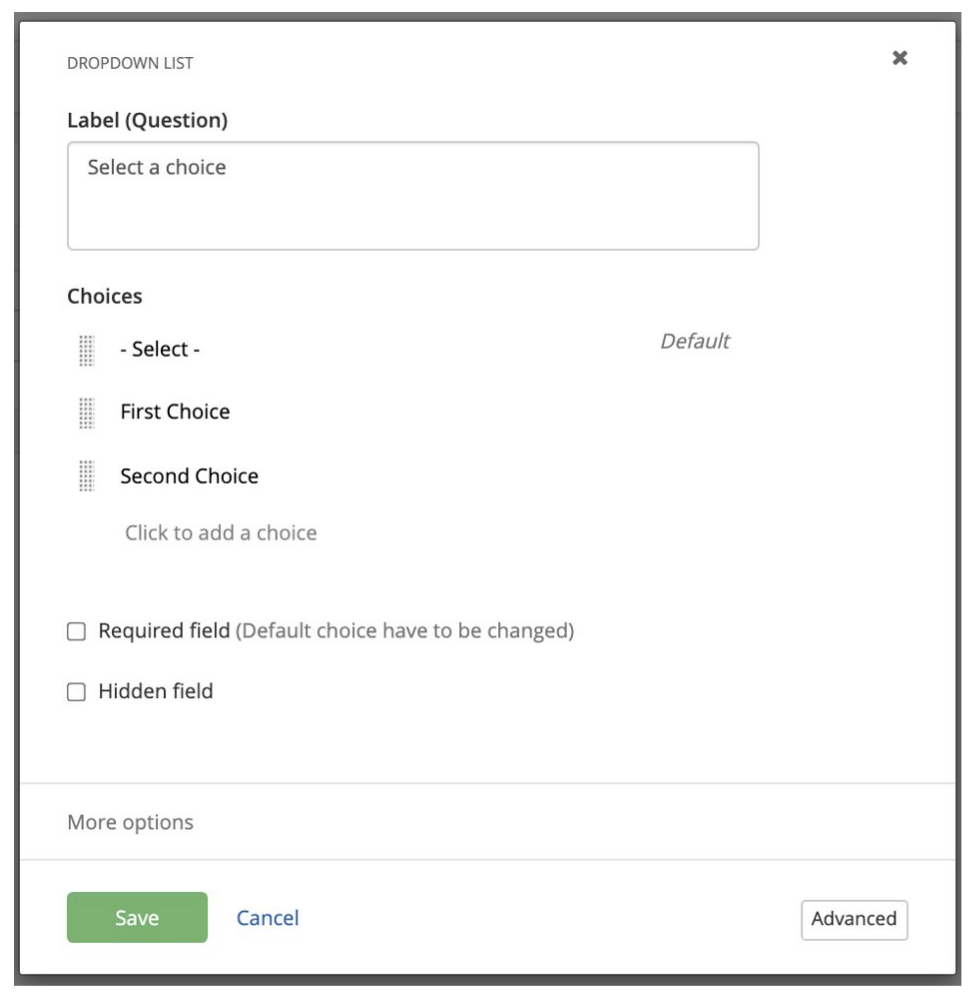Close the Dropdown List dialog with X
Viewport: 980px width, 1002px height.
pyautogui.click(x=899, y=59)
